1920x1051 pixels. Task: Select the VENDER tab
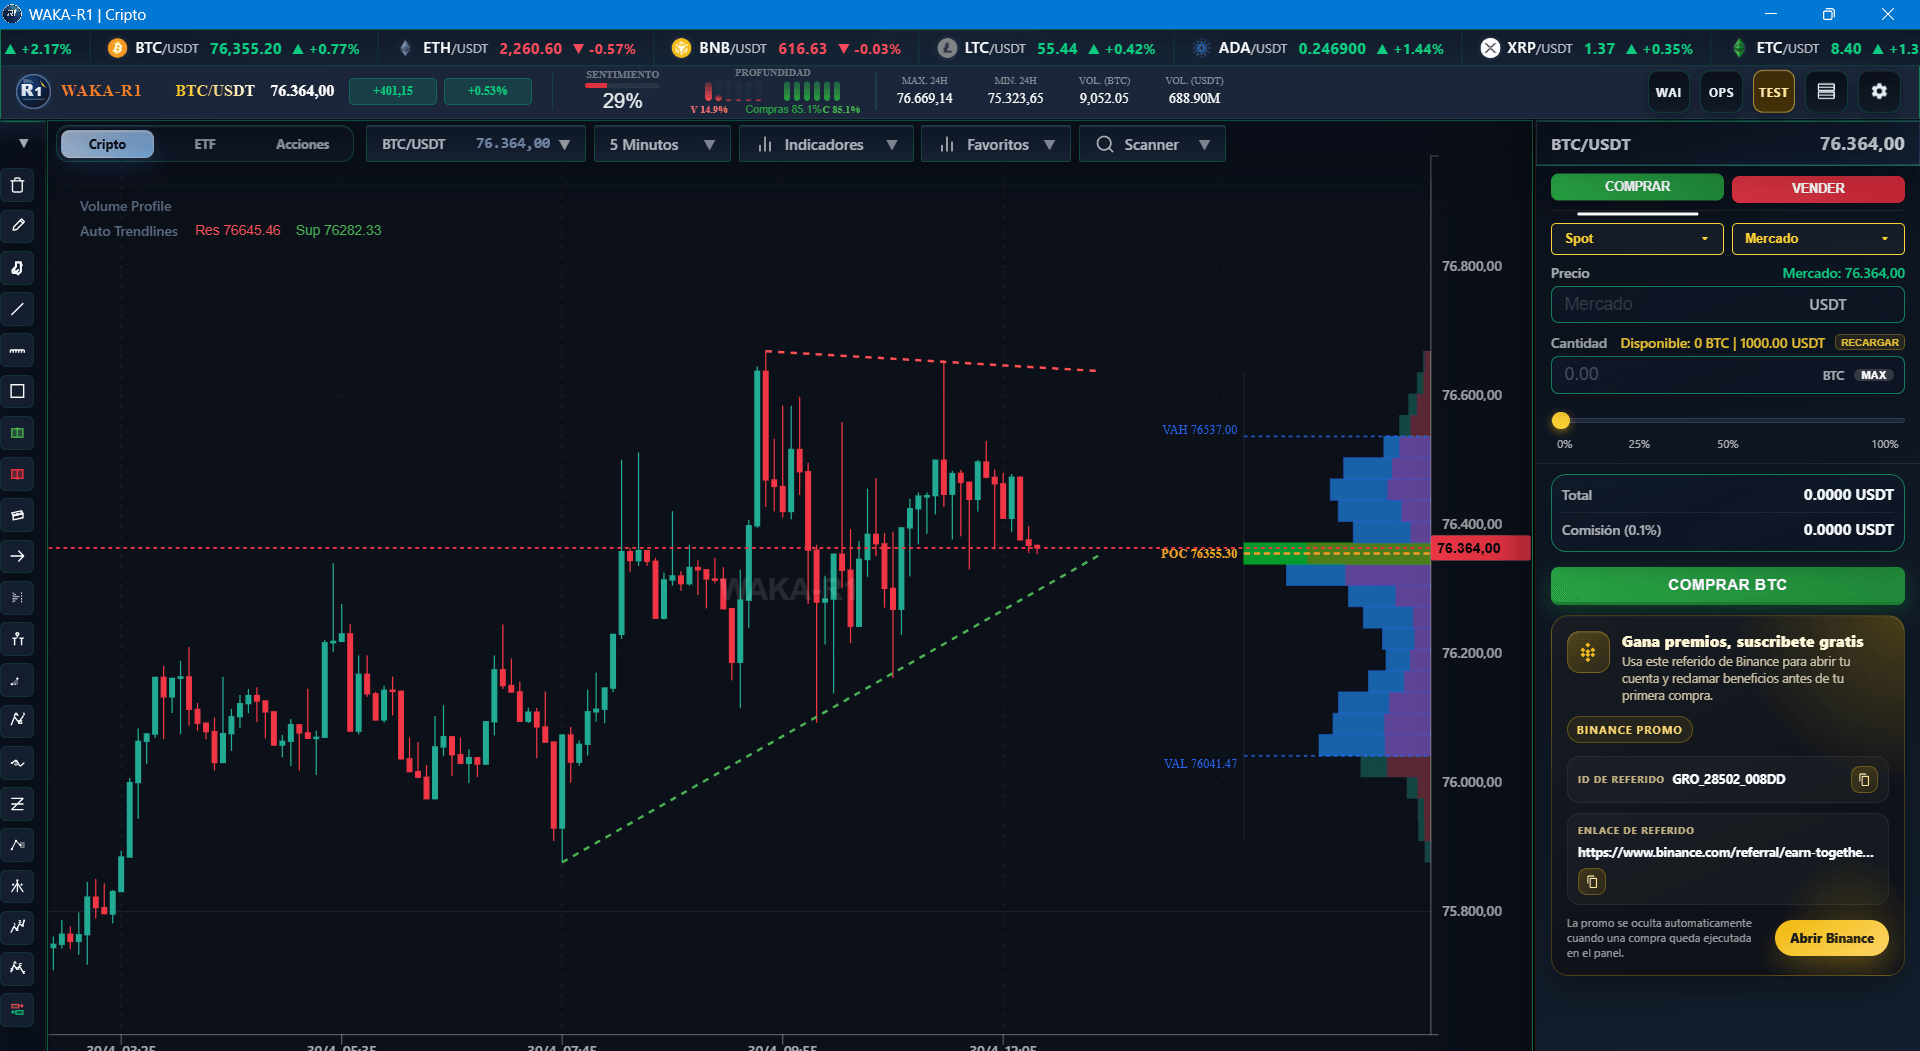click(x=1818, y=188)
